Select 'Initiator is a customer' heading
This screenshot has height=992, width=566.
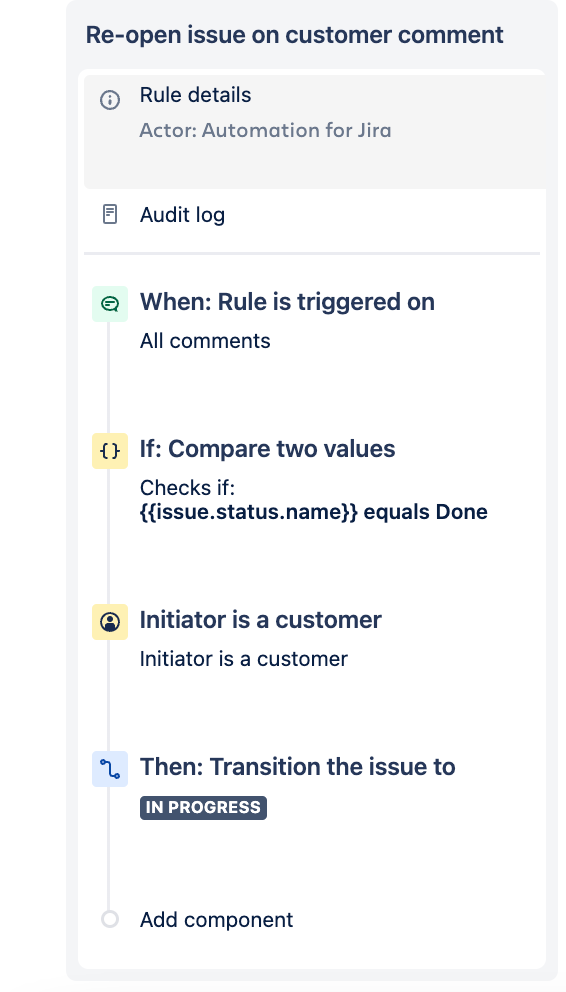coord(261,620)
